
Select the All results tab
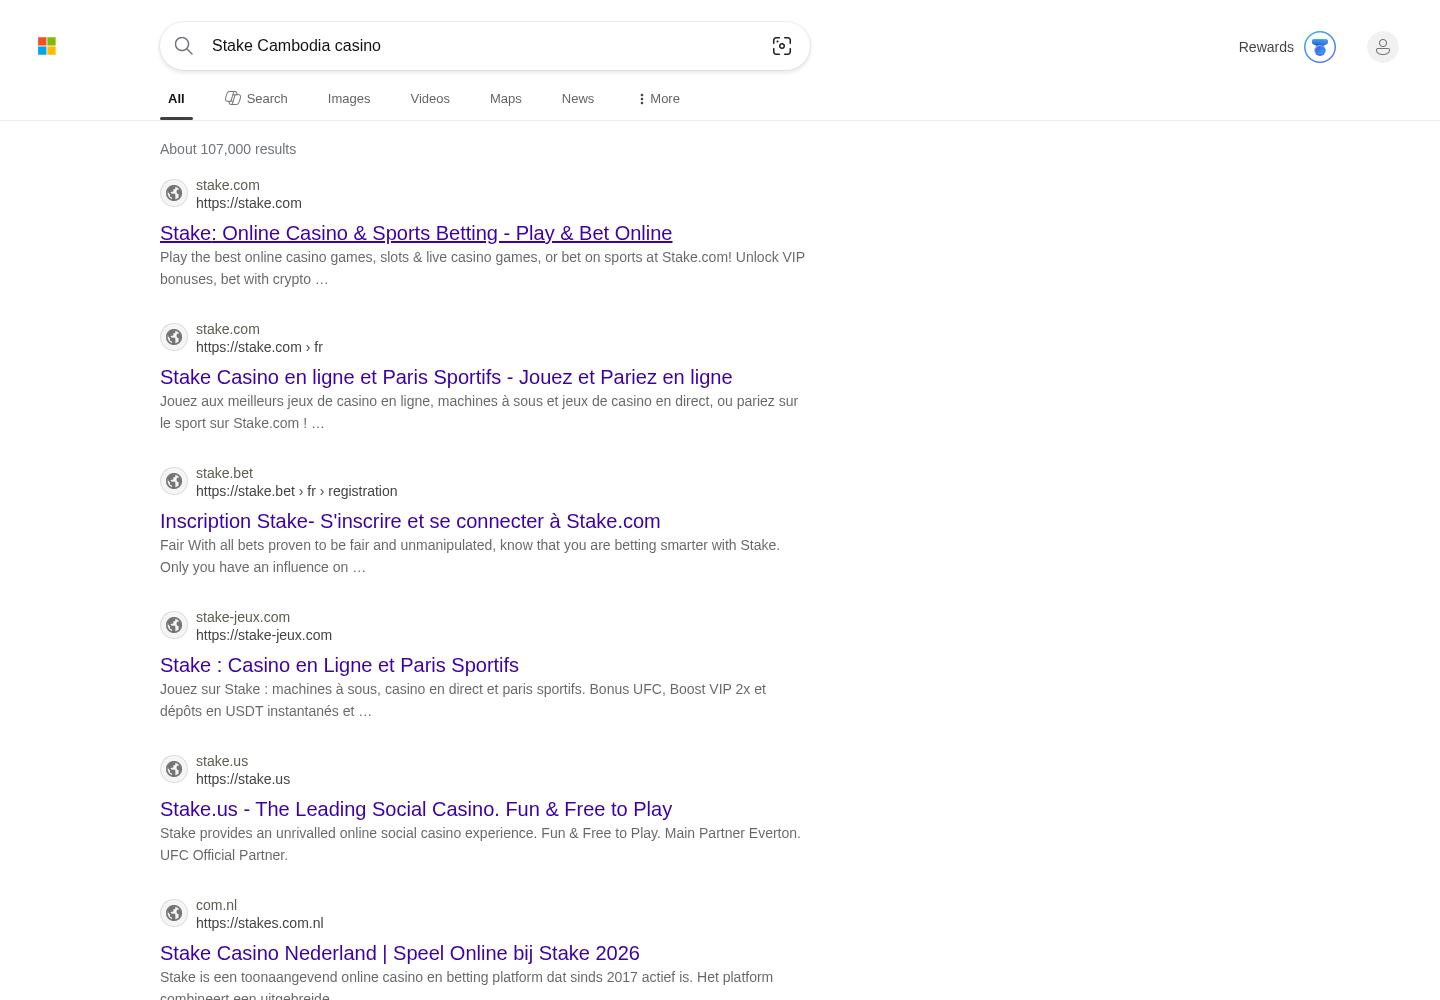coord(176,99)
